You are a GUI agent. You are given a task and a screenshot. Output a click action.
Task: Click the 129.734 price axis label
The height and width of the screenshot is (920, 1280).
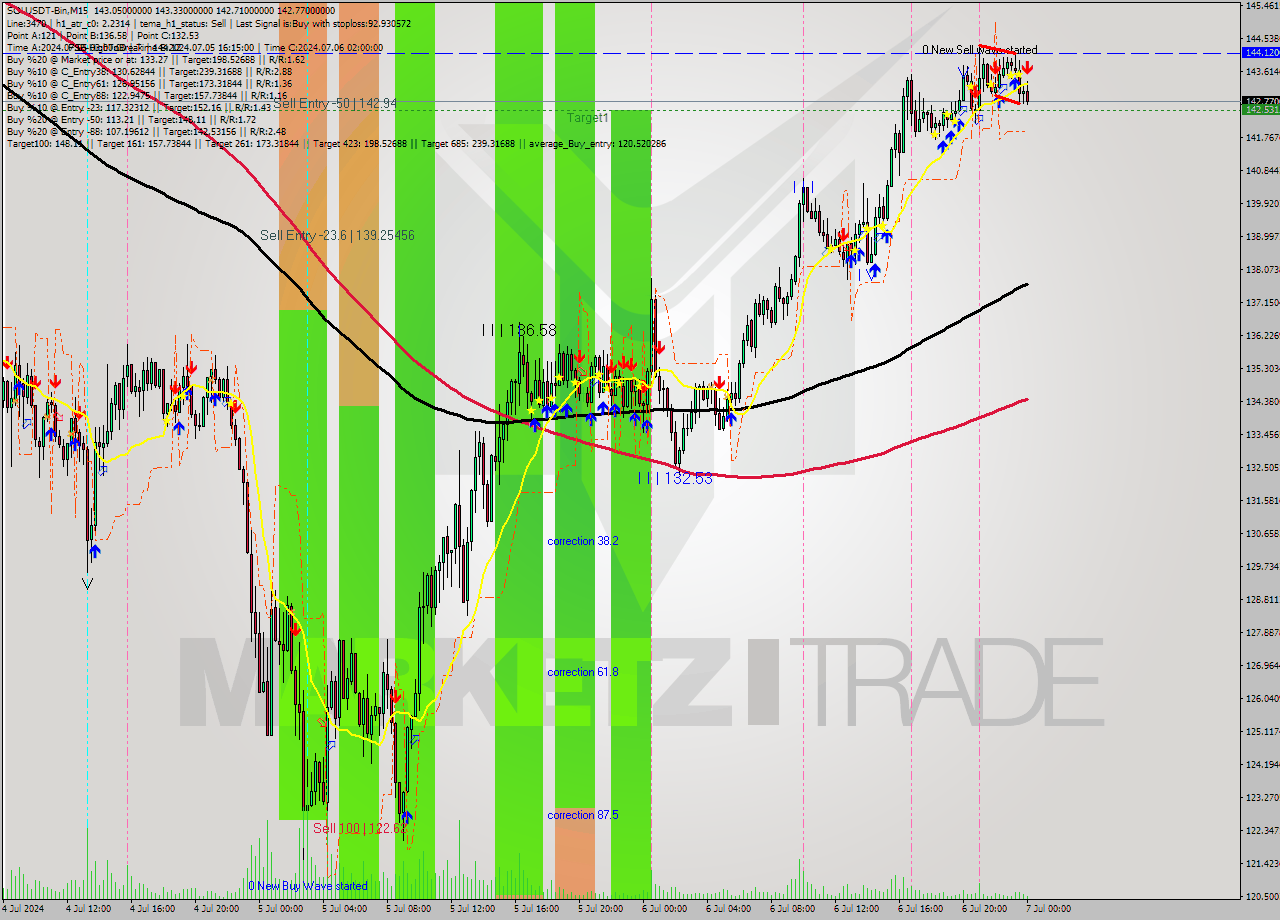click(1261, 566)
